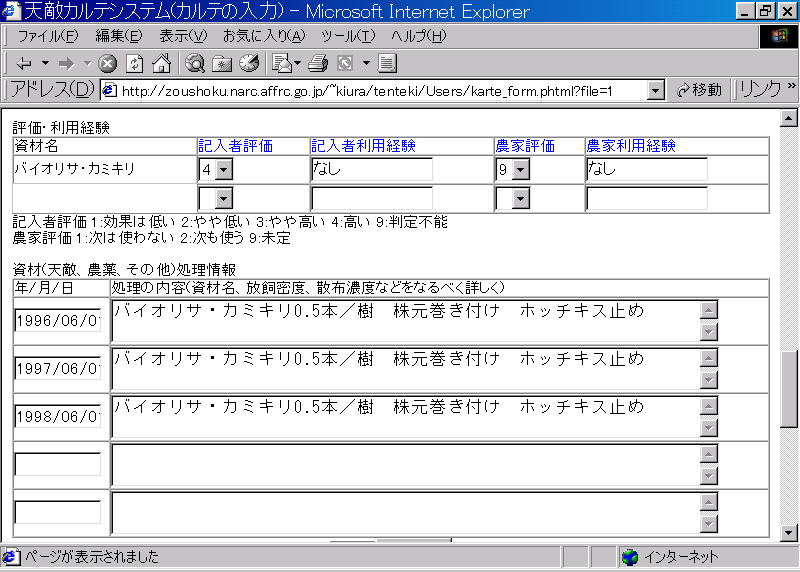This screenshot has width=800, height=572.
Task: Go to the Home page icon
Action: (x=160, y=64)
